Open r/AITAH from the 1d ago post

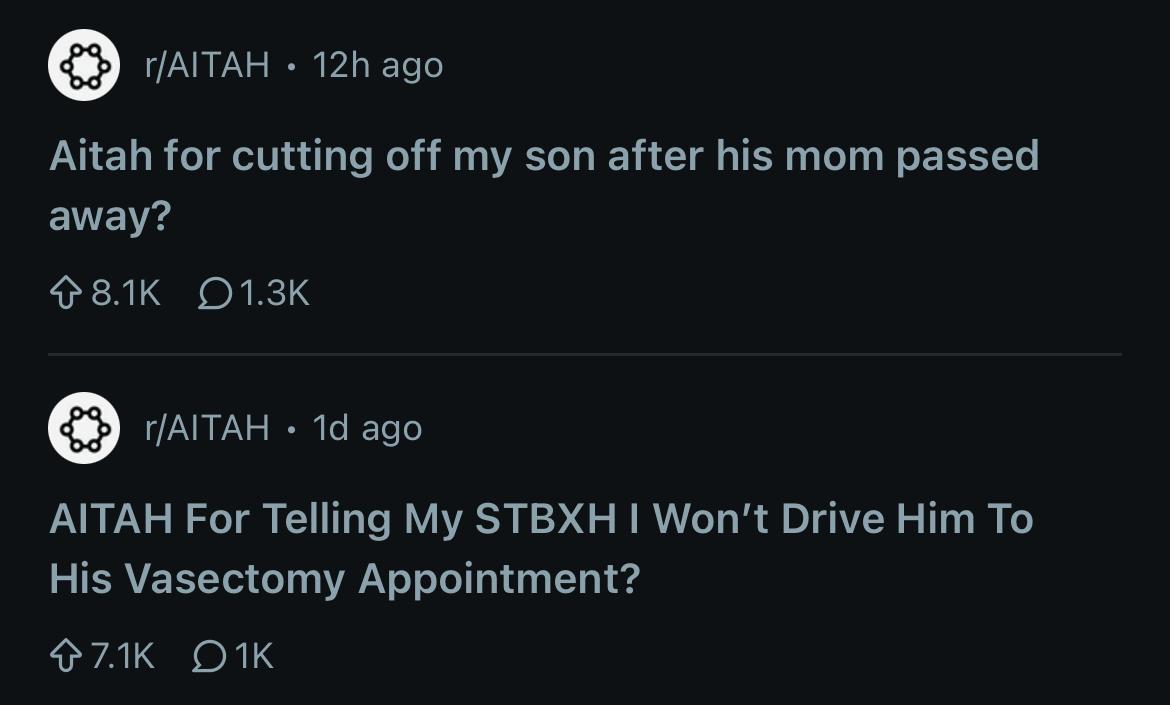point(207,429)
